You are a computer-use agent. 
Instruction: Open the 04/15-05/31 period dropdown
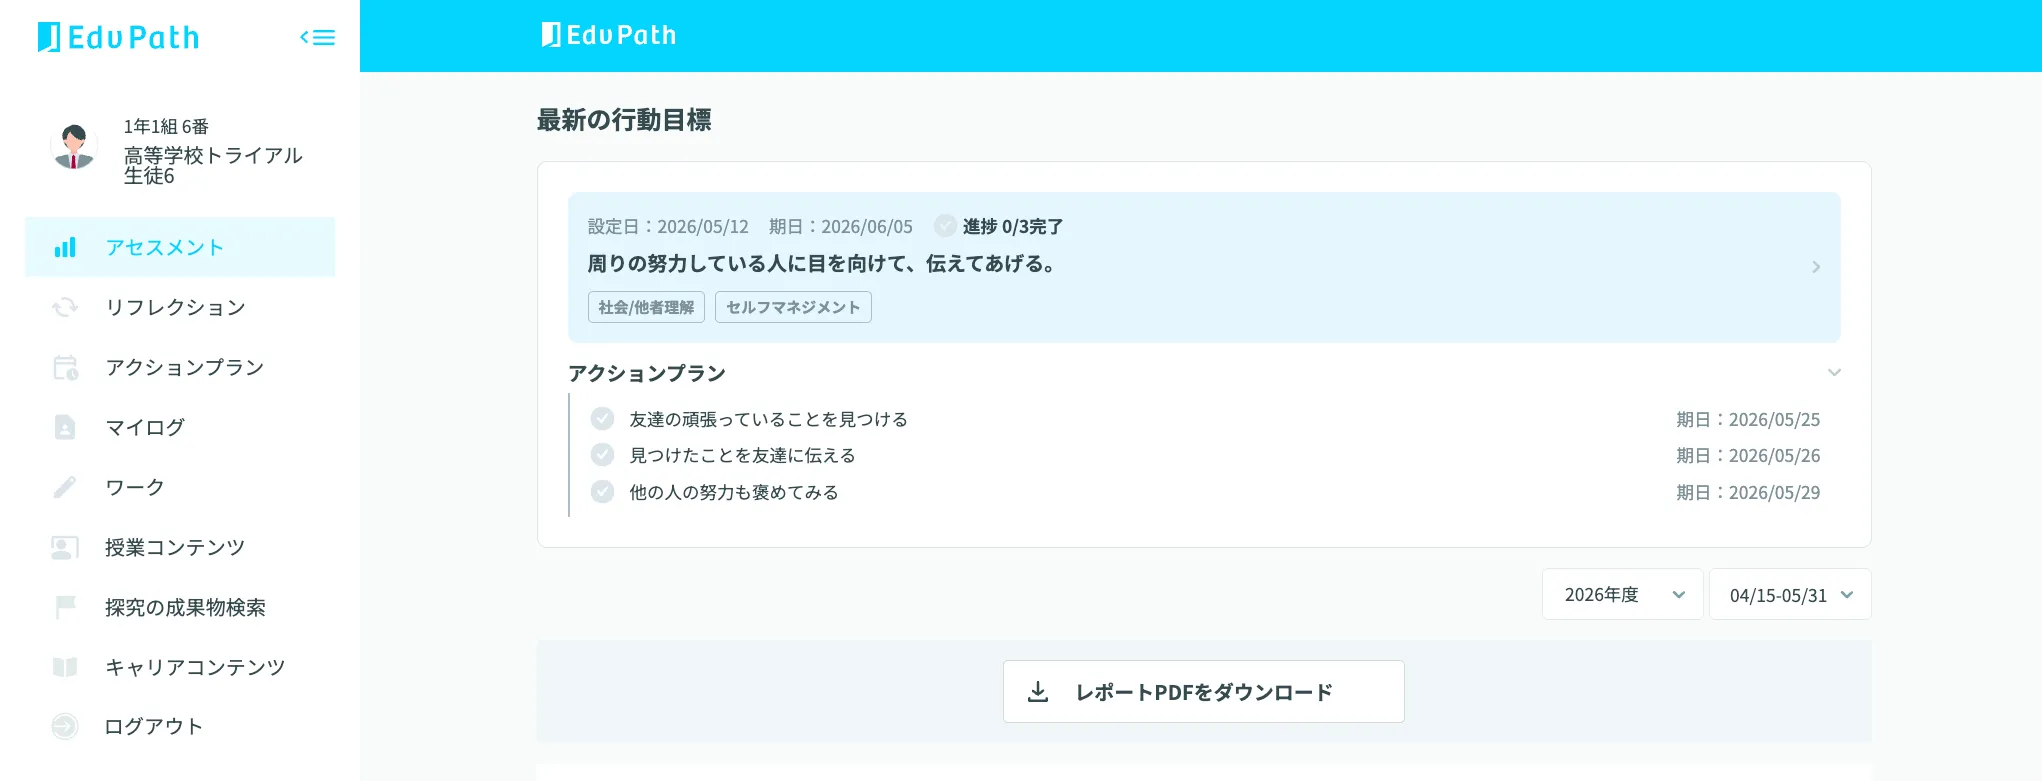point(1790,595)
